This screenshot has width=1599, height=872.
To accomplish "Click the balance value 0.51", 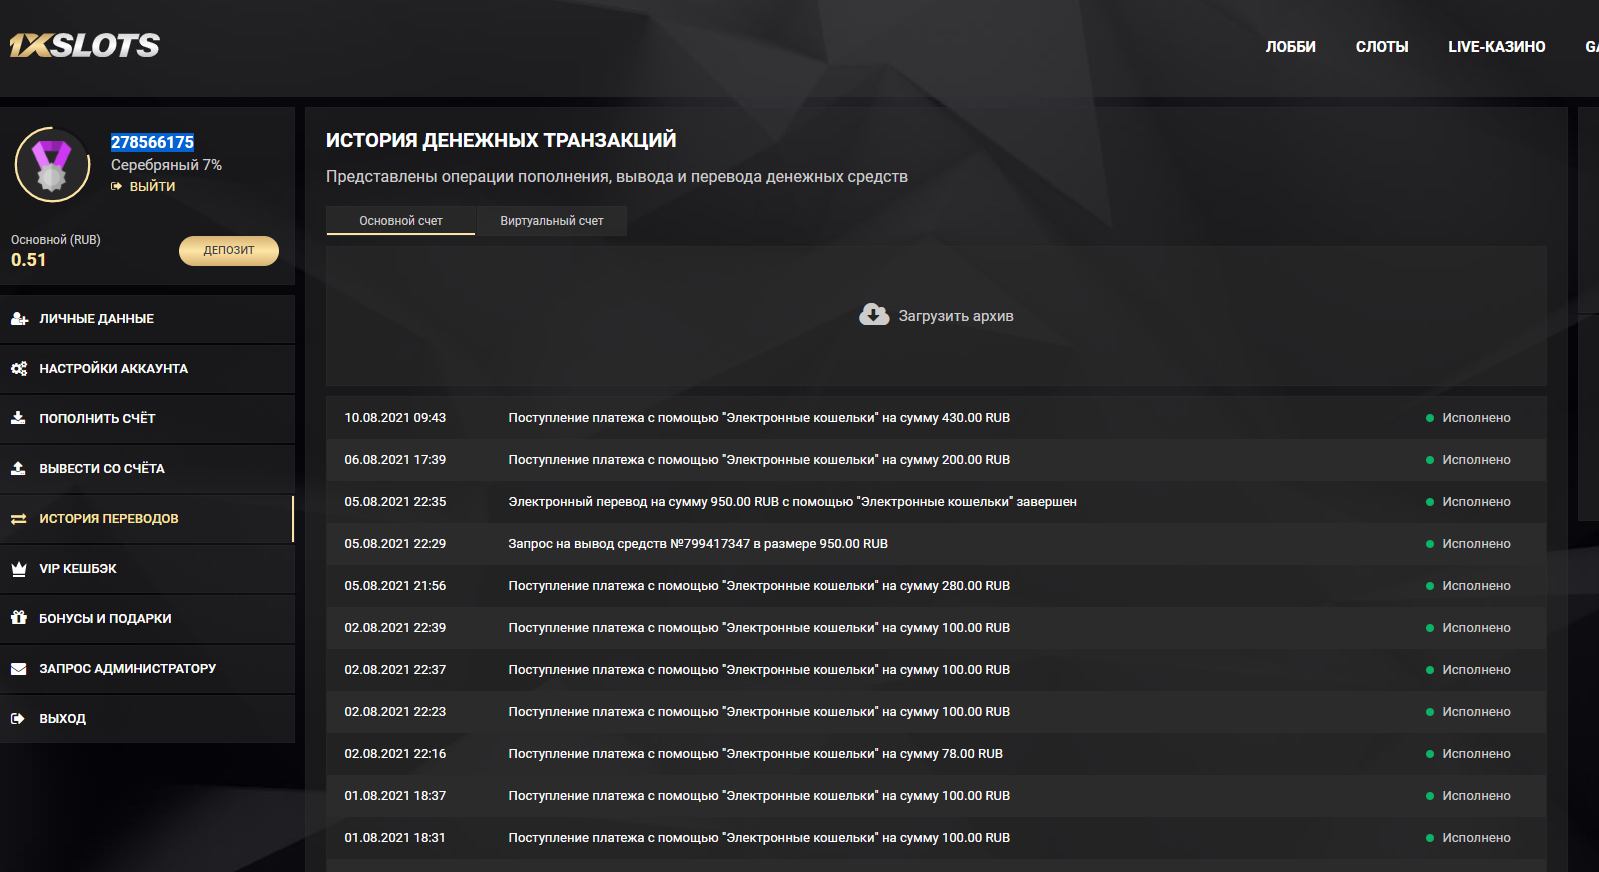I will [29, 260].
